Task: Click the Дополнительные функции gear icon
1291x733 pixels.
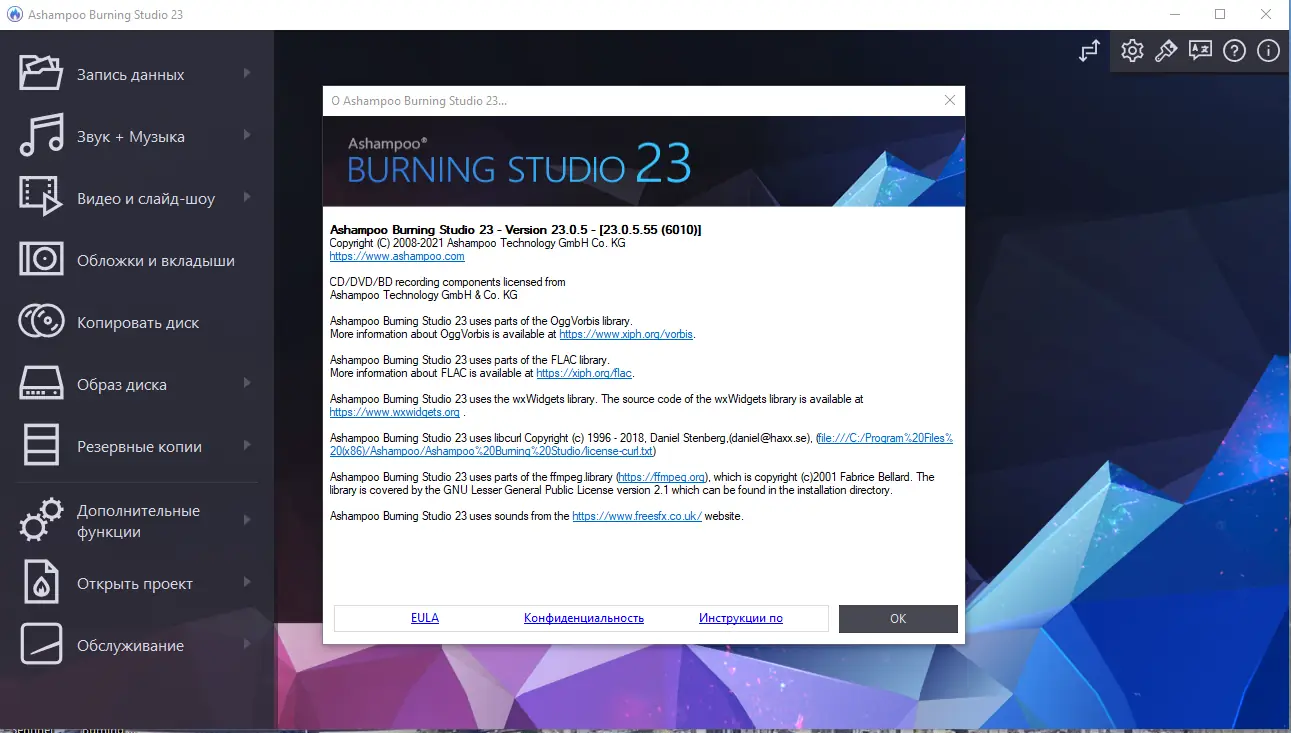Action: [40, 520]
